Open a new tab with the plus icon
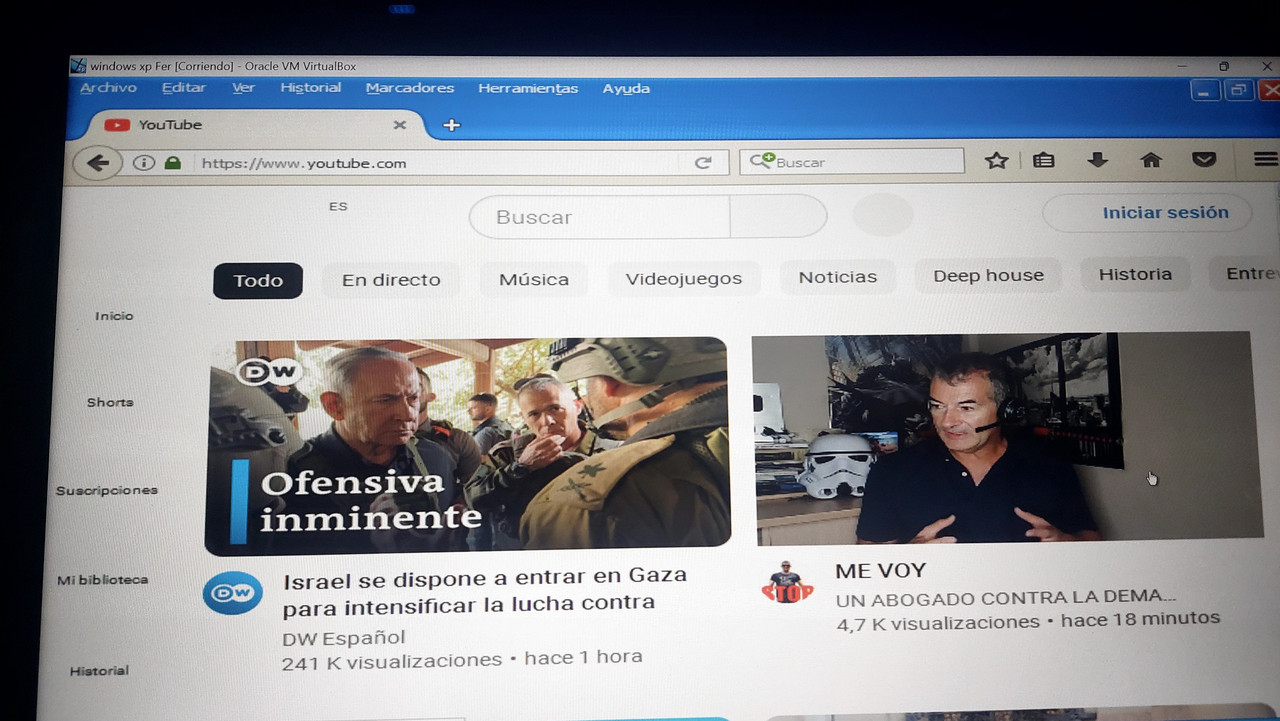This screenshot has width=1280, height=721. [x=451, y=125]
